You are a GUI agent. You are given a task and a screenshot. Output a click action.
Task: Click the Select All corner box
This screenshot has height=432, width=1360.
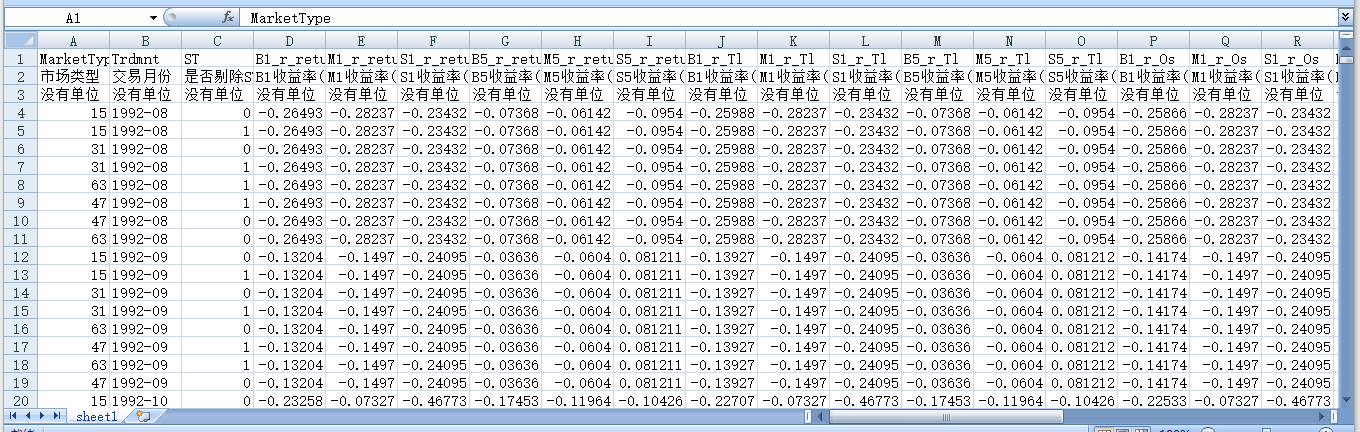19,40
